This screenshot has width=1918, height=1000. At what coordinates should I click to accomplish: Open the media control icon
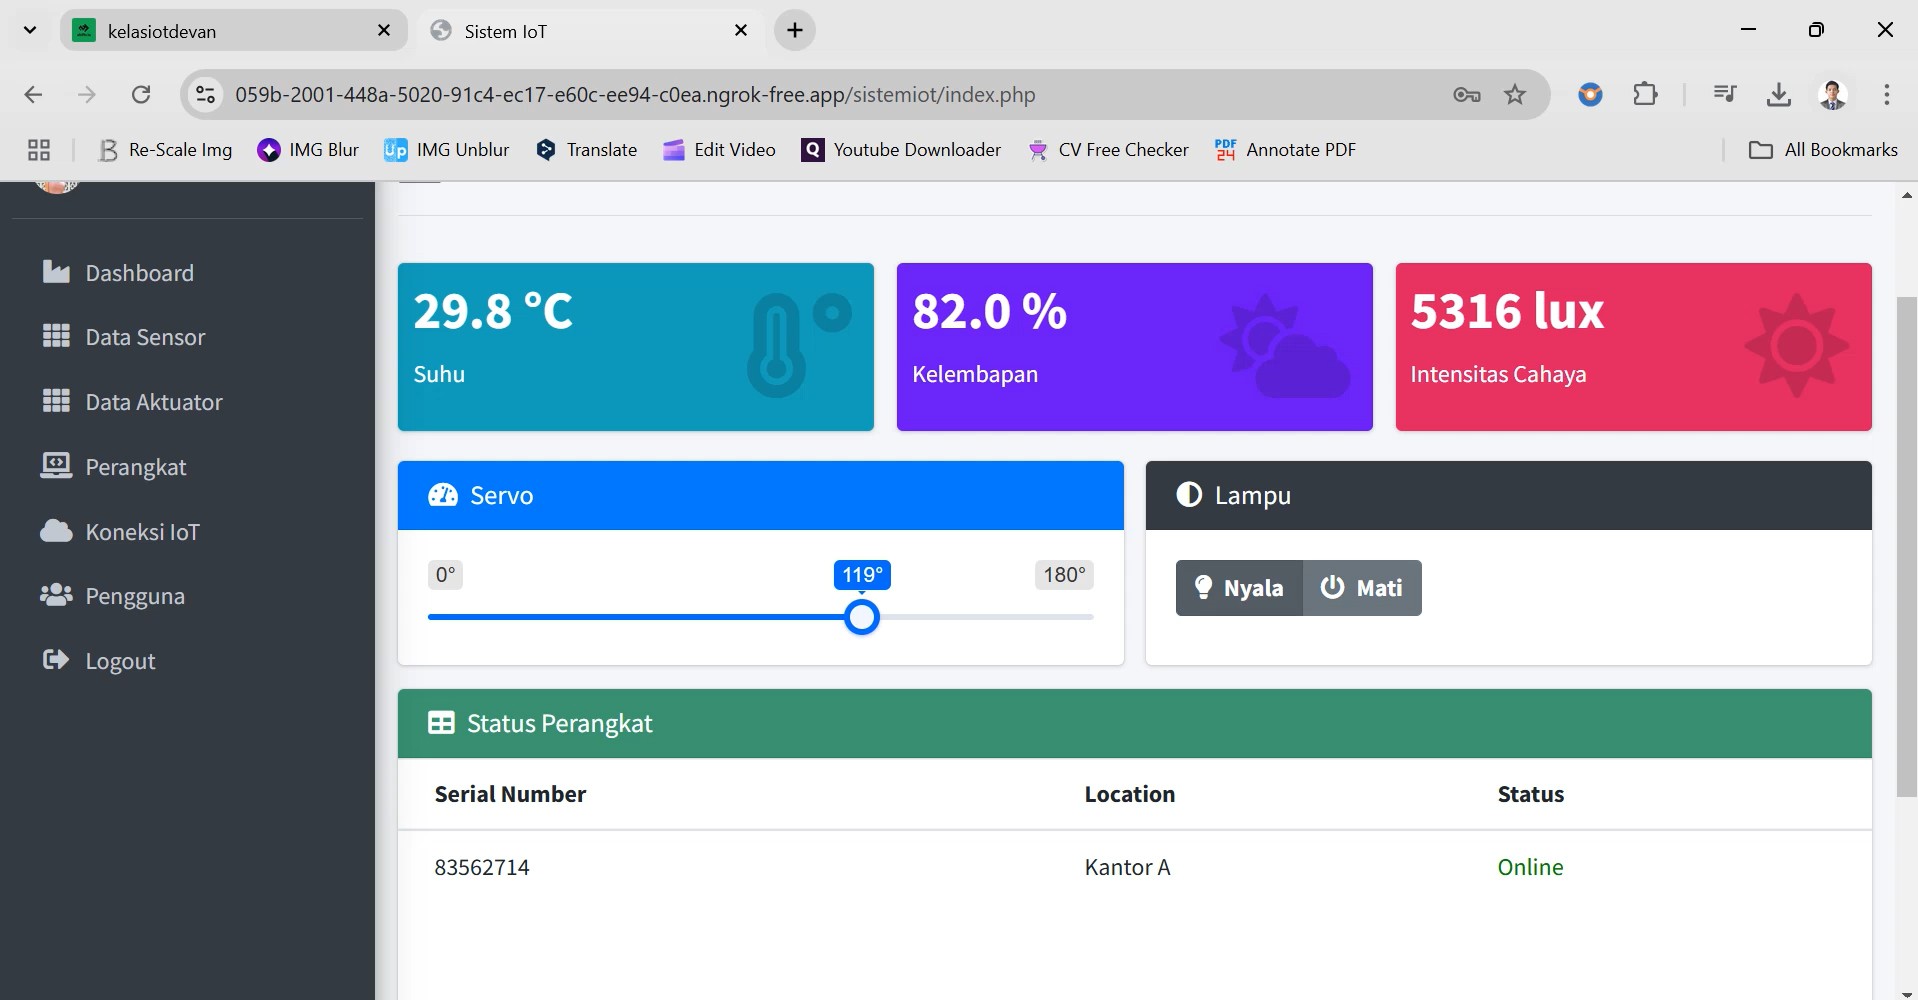1725,95
